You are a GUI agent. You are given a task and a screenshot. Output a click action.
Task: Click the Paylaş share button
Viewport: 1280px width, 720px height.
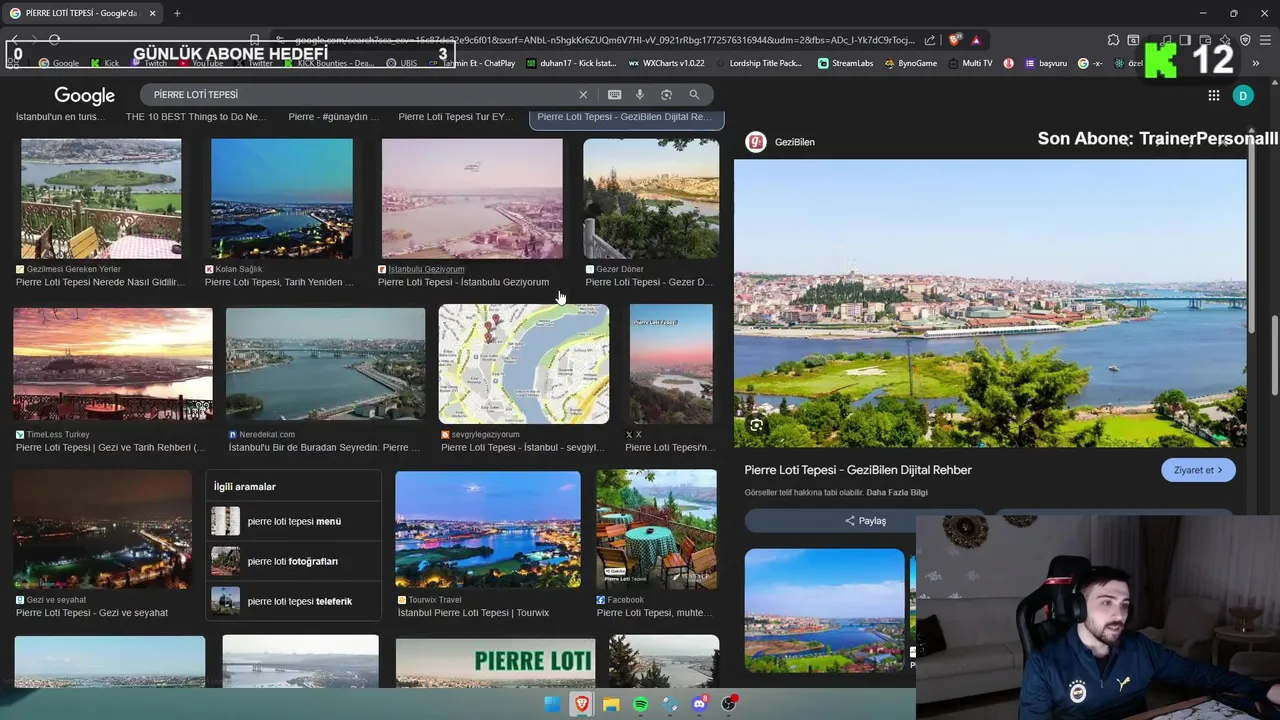pos(865,521)
